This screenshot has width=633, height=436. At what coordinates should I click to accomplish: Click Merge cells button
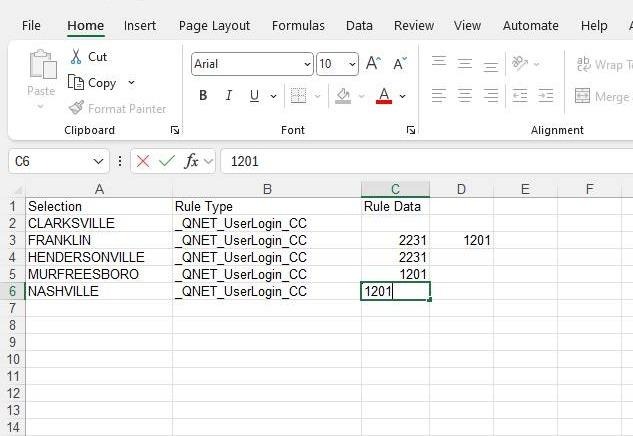pyautogui.click(x=603, y=96)
